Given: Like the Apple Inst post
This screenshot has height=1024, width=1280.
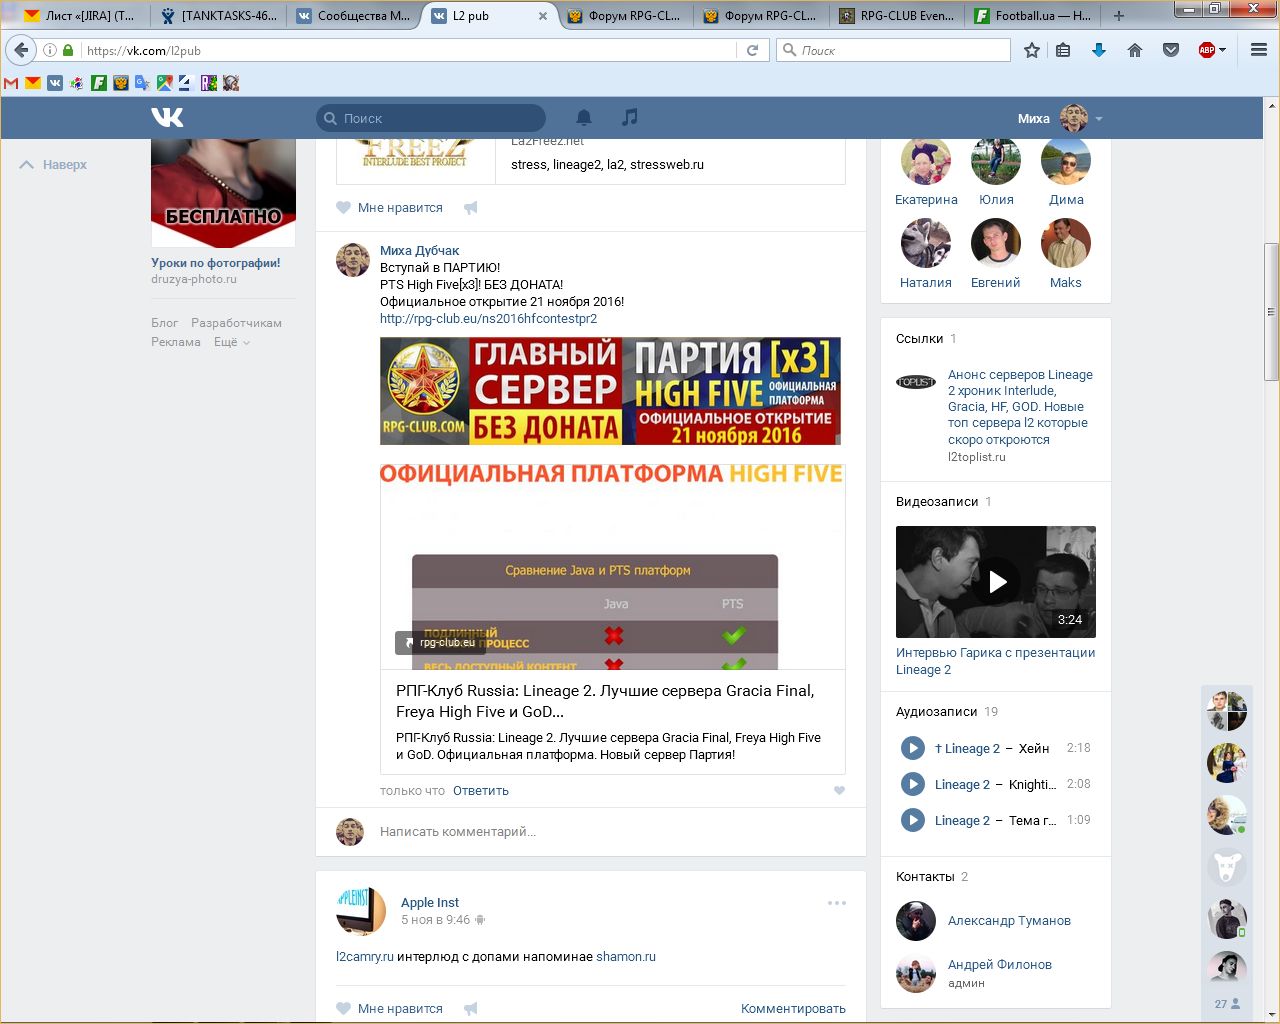Looking at the screenshot, I should tap(389, 1009).
